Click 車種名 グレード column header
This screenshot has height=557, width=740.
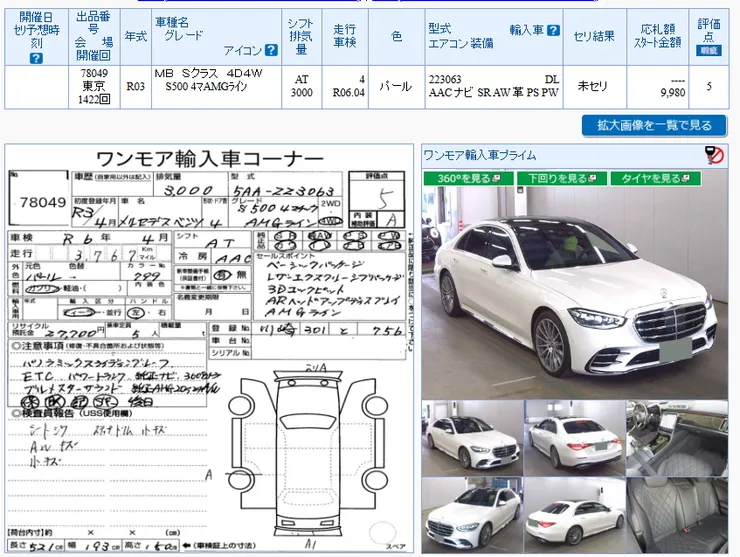216,36
